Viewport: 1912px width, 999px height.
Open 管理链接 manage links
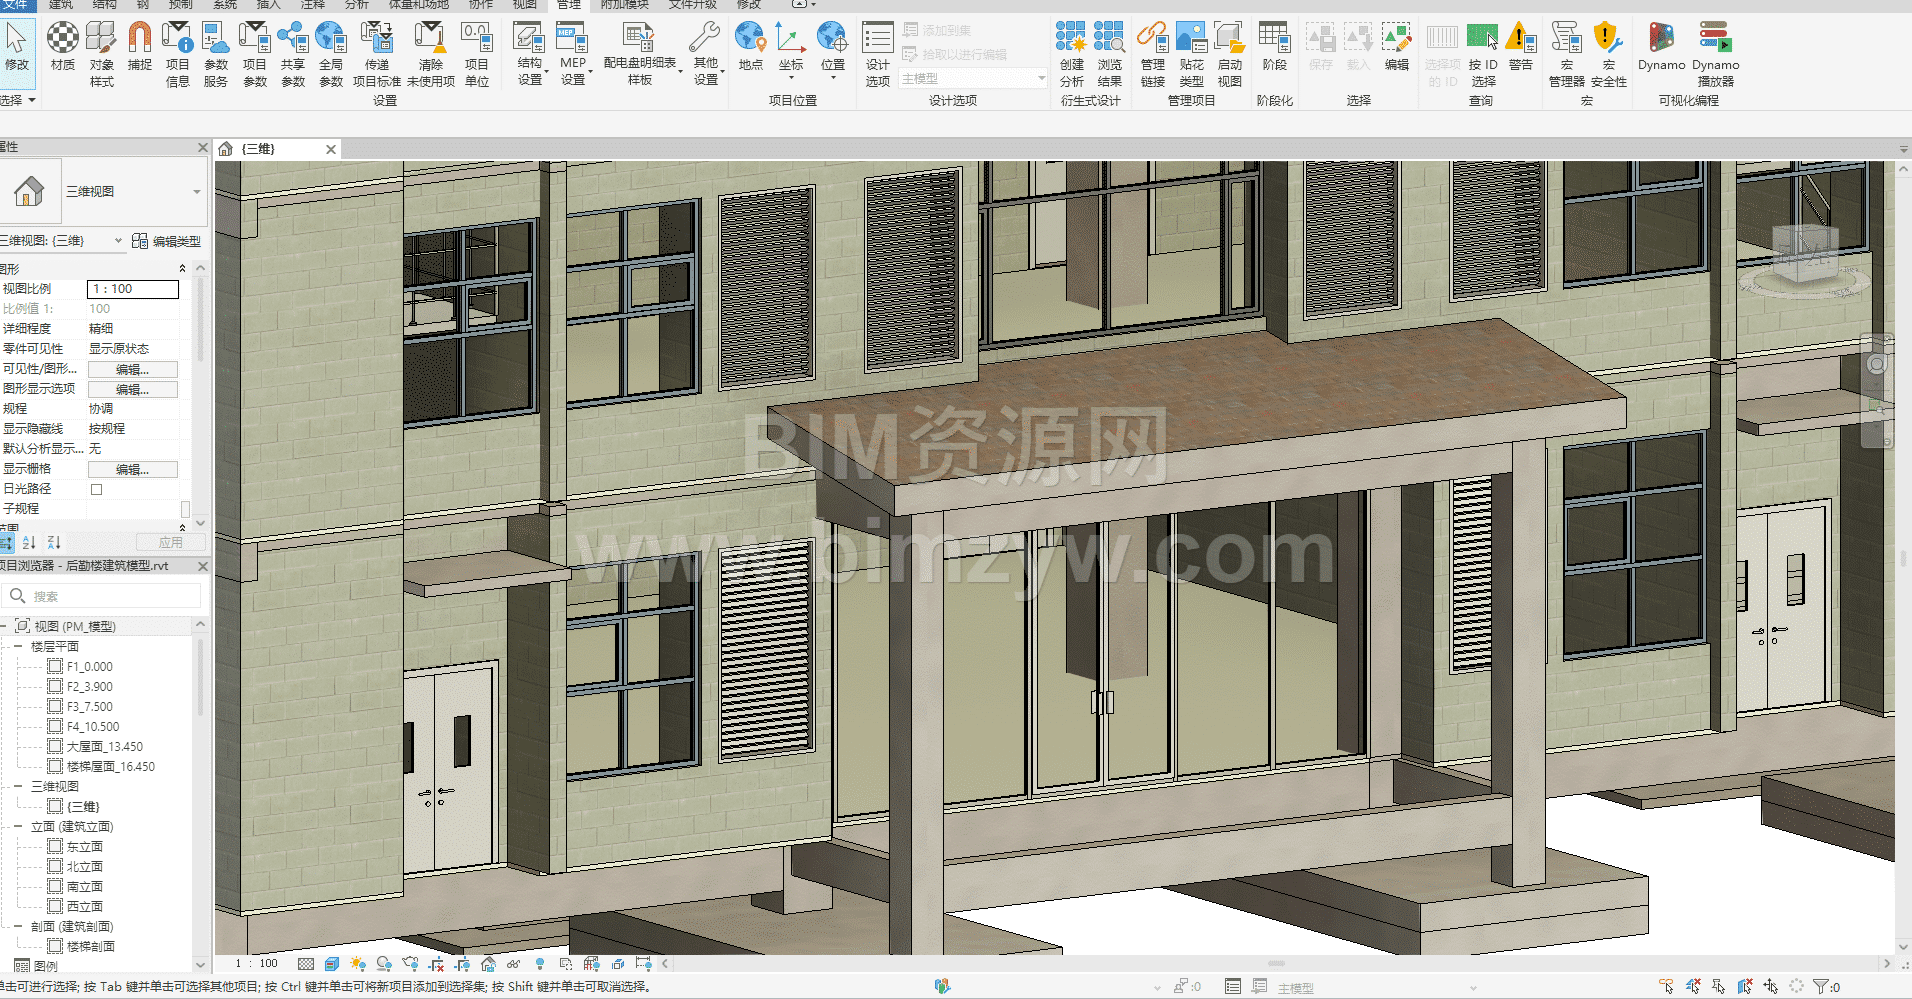coord(1152,54)
